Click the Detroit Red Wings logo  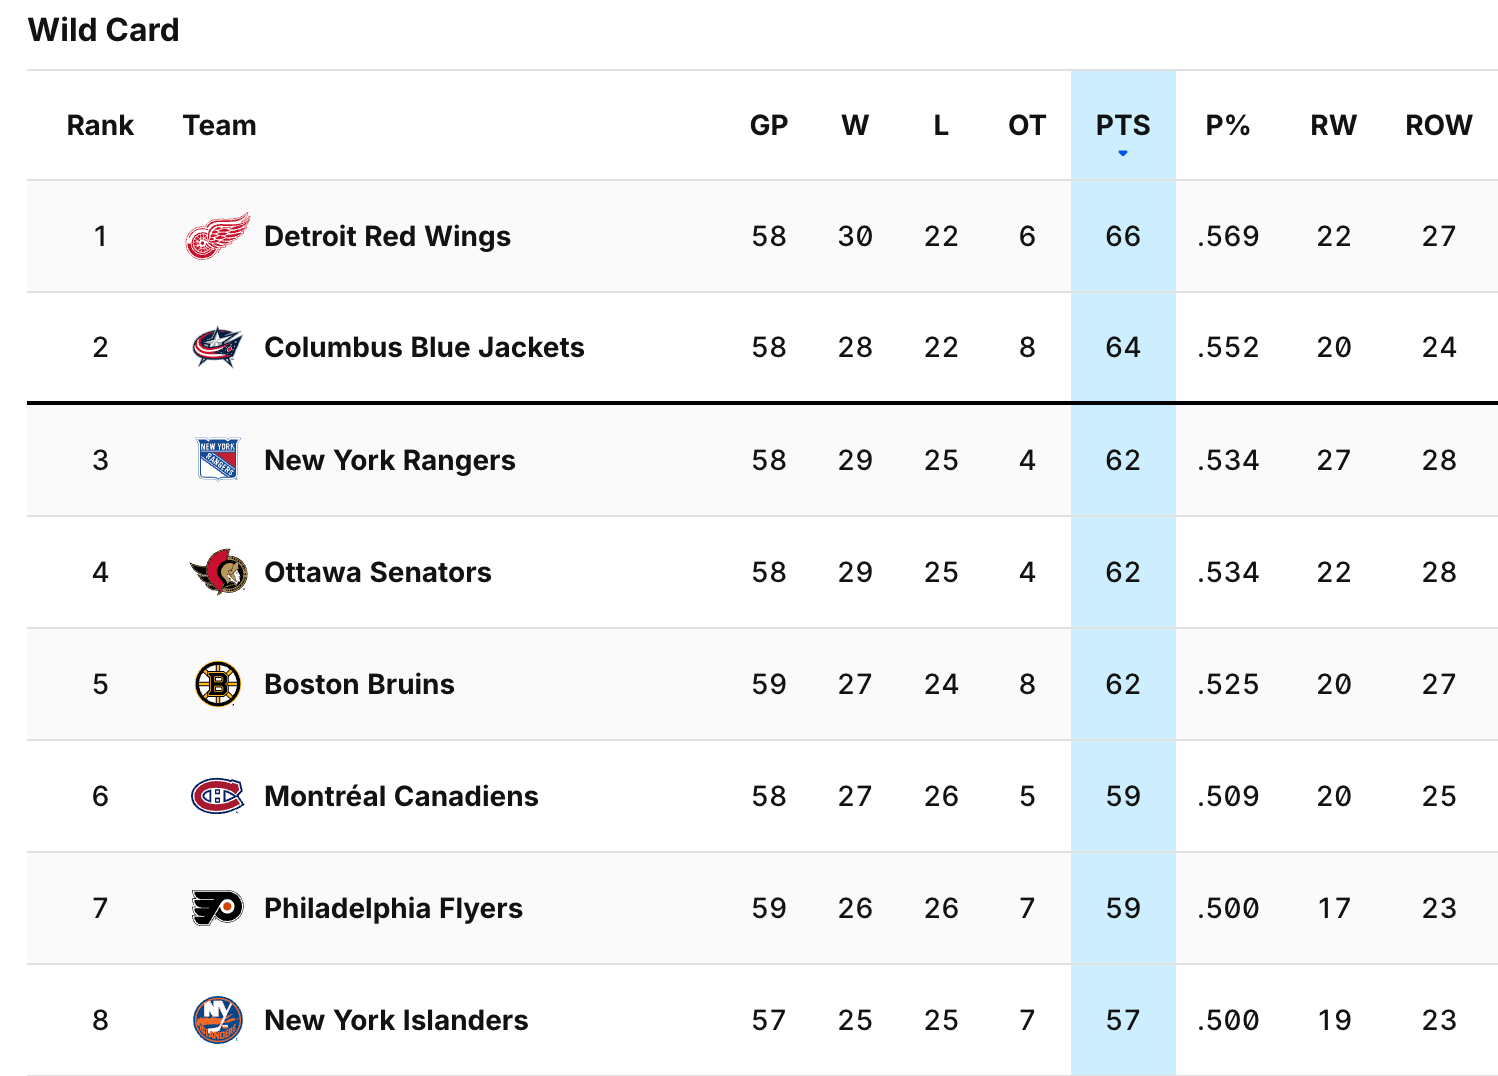[218, 236]
